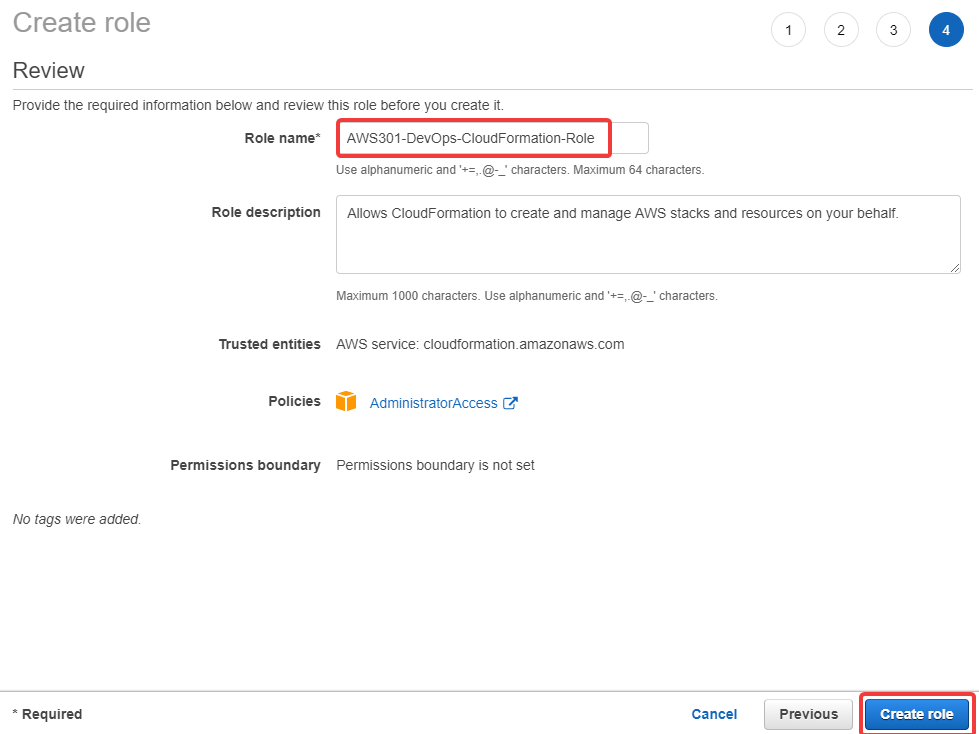
Task: Click 'Permissions boundary is not set' text
Action: coord(435,466)
